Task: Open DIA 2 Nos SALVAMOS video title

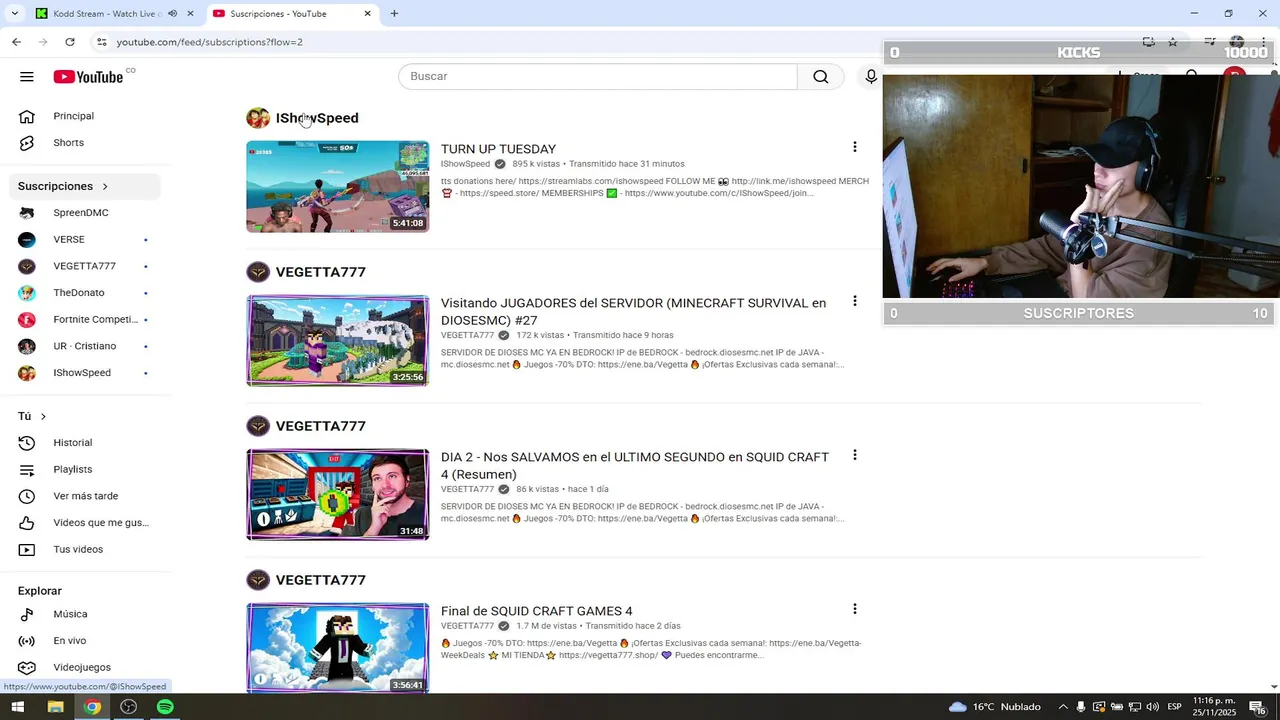Action: click(635, 465)
